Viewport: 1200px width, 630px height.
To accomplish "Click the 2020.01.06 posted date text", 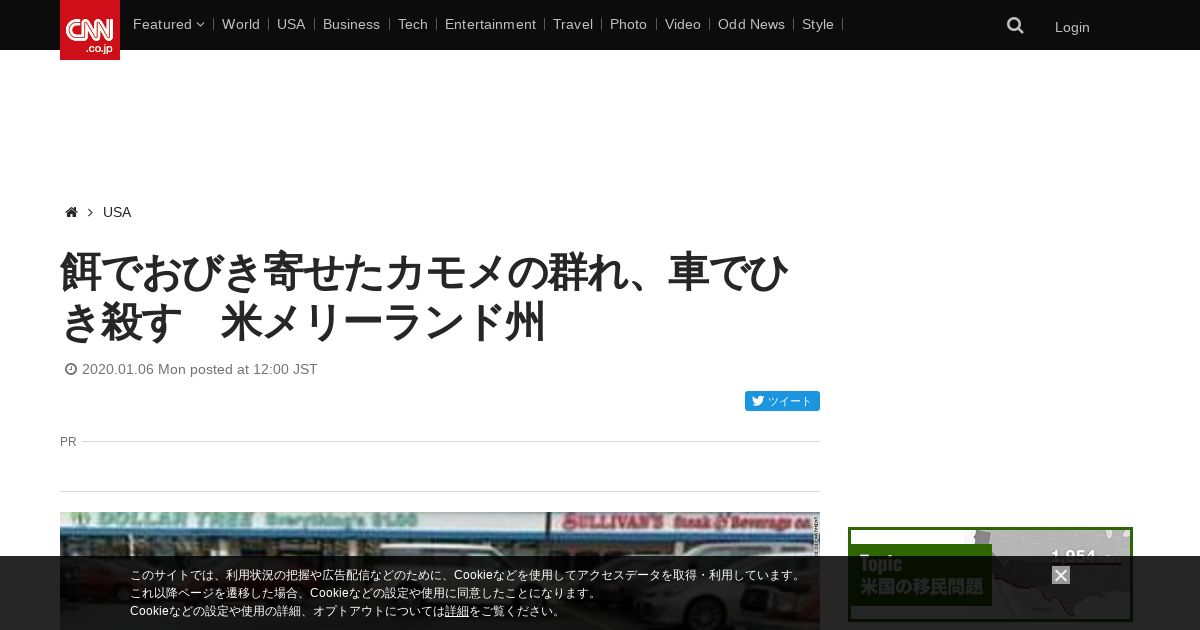I will (199, 369).
